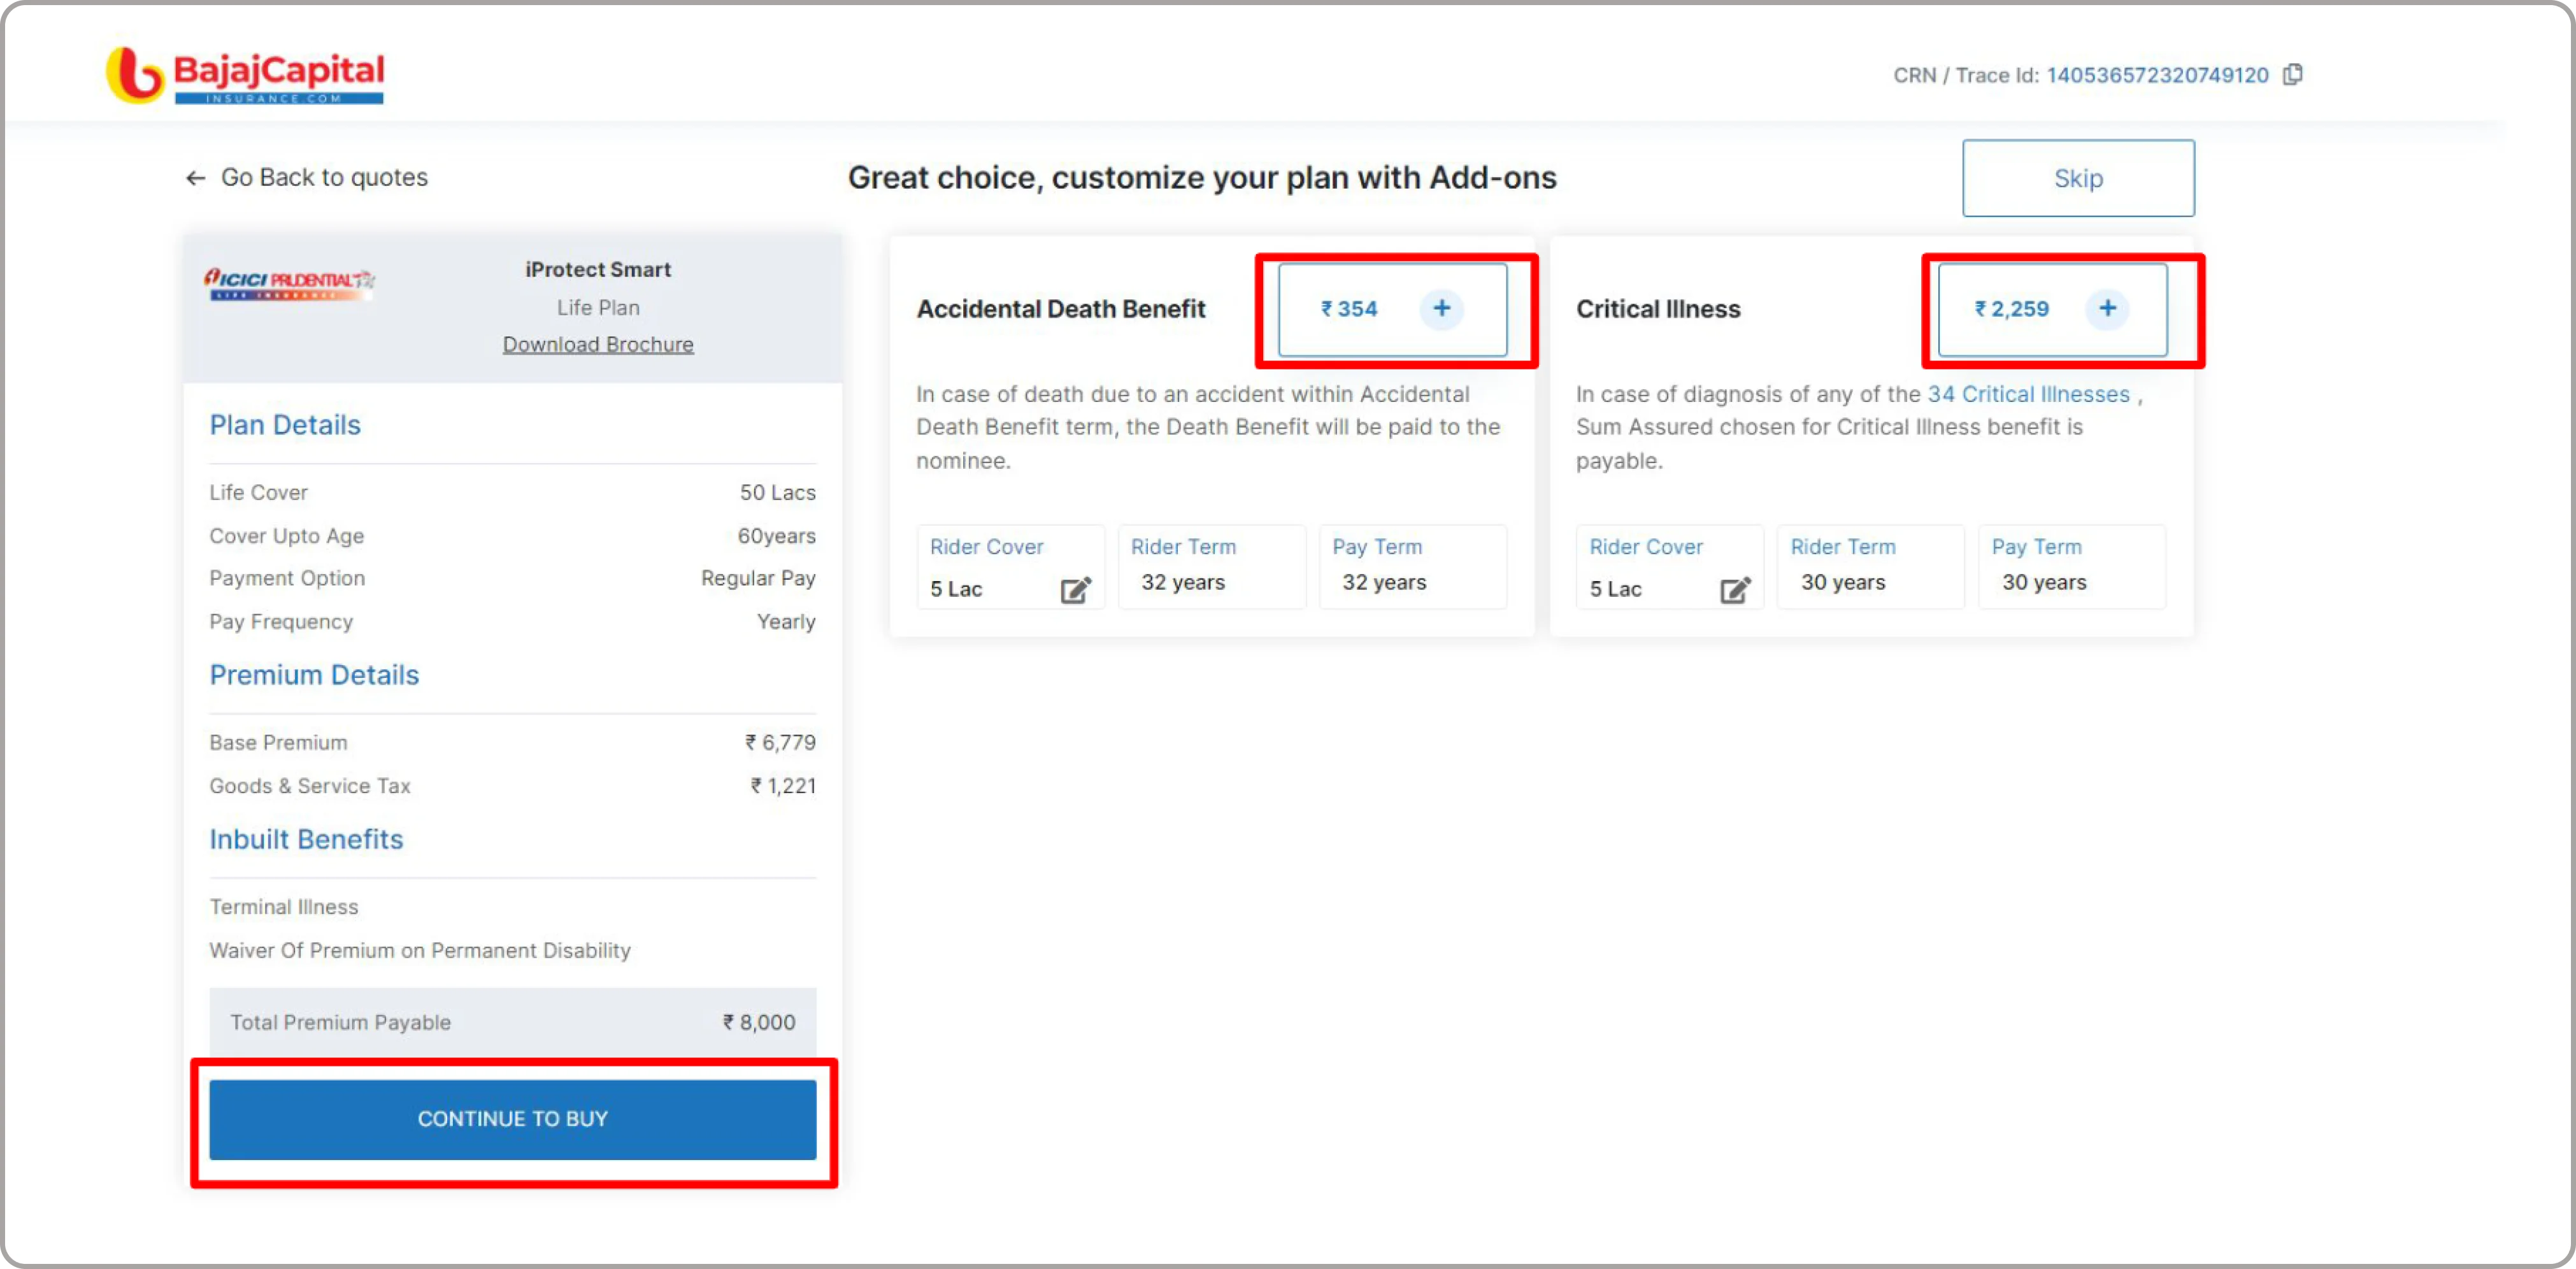
Task: Click the customize your plan heading
Action: pos(1202,178)
